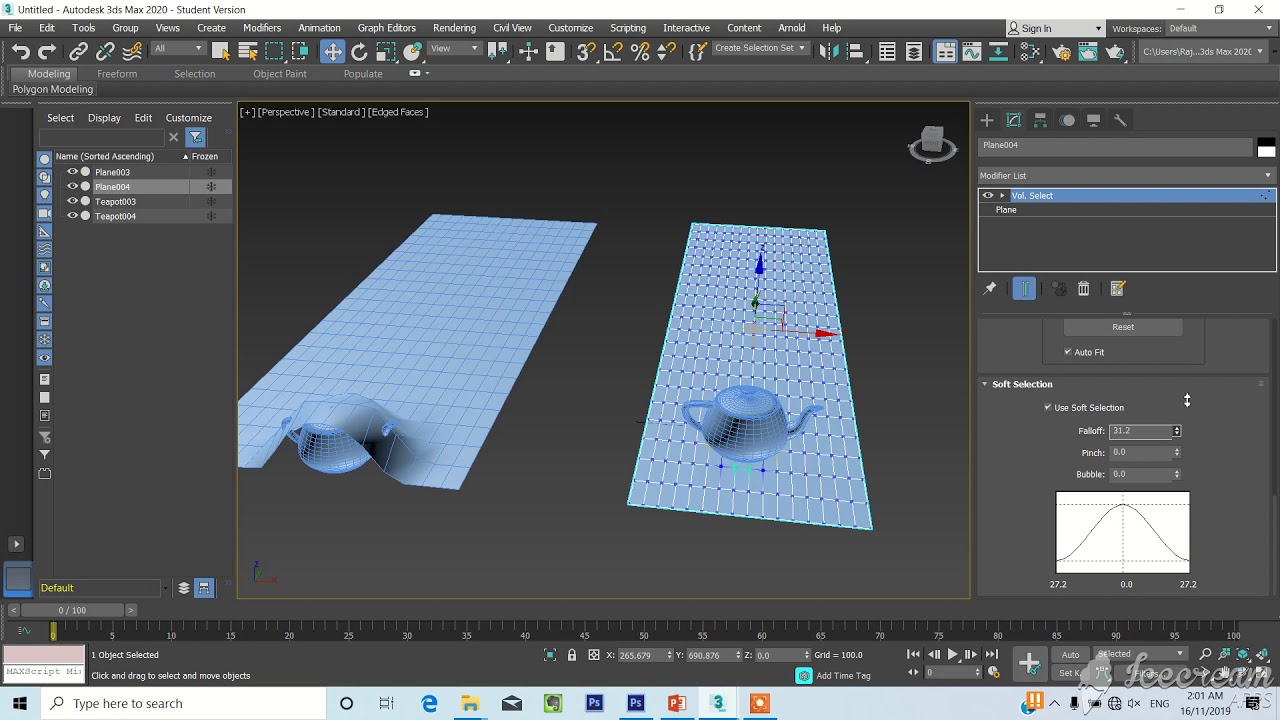Expand the Vol. Select sub-object tree

(1002, 196)
